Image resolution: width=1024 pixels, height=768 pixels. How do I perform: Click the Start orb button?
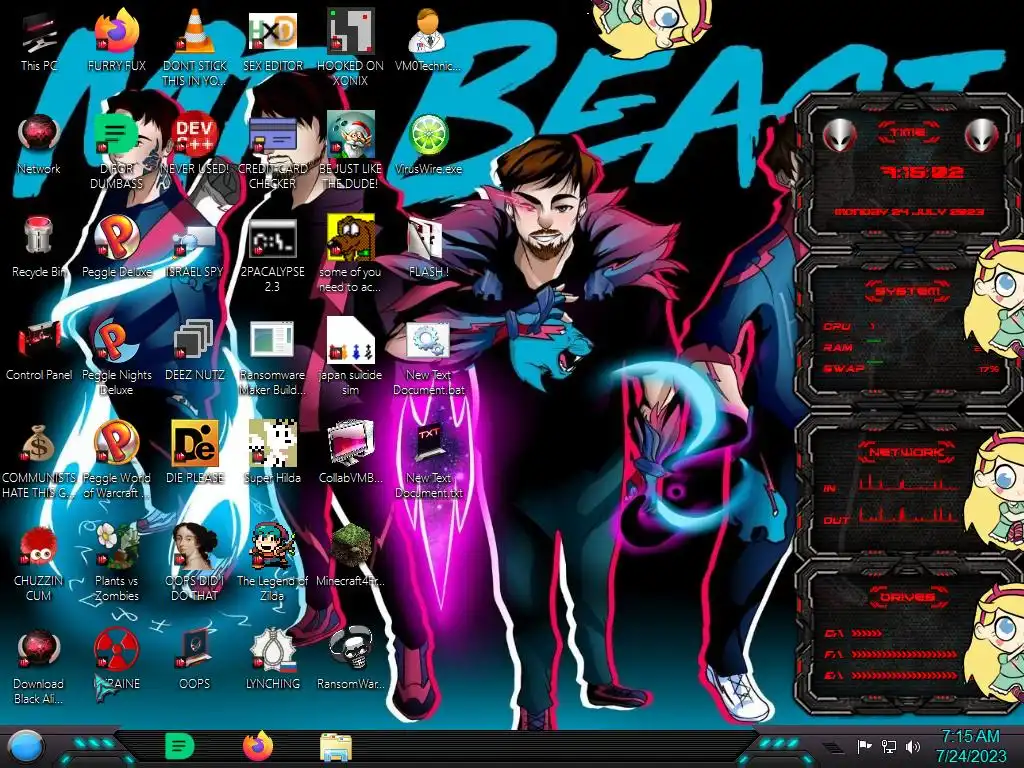point(27,747)
